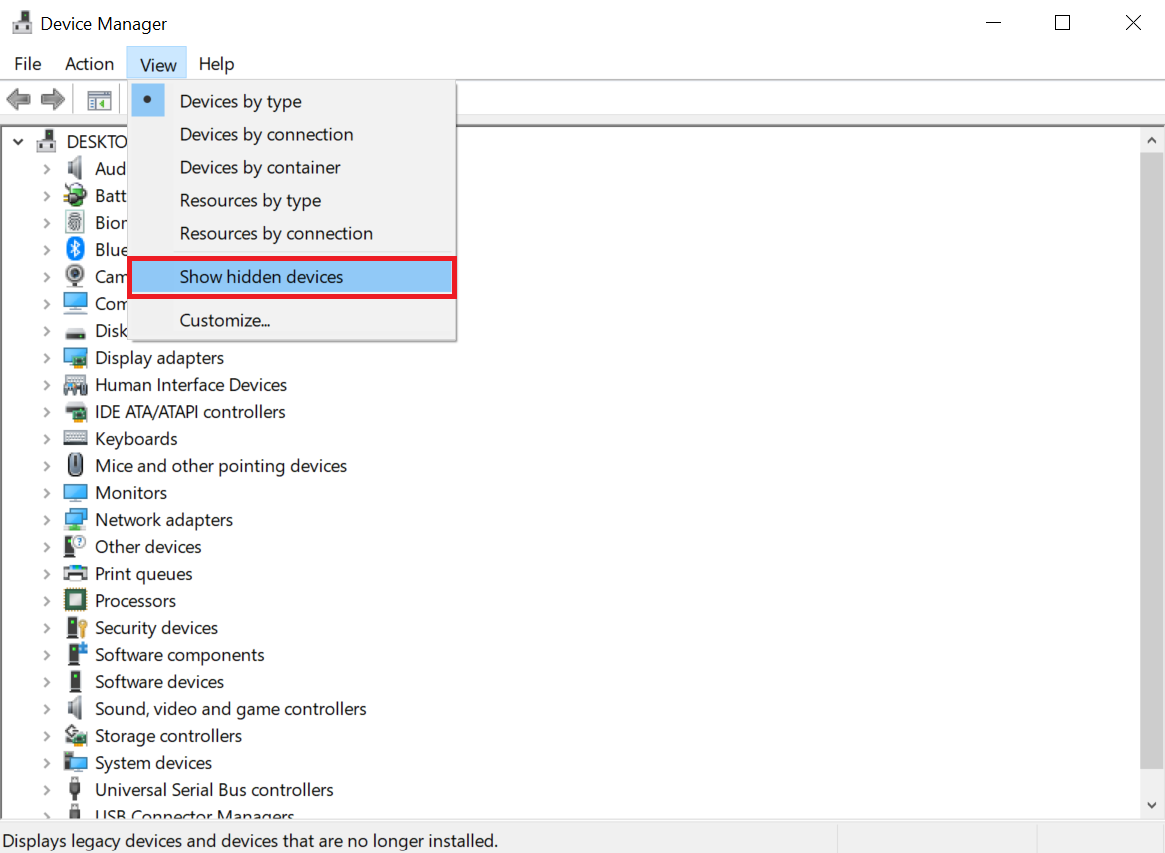Click the Bluetooth category icon
Viewport: 1165px width, 853px height.
coord(77,249)
